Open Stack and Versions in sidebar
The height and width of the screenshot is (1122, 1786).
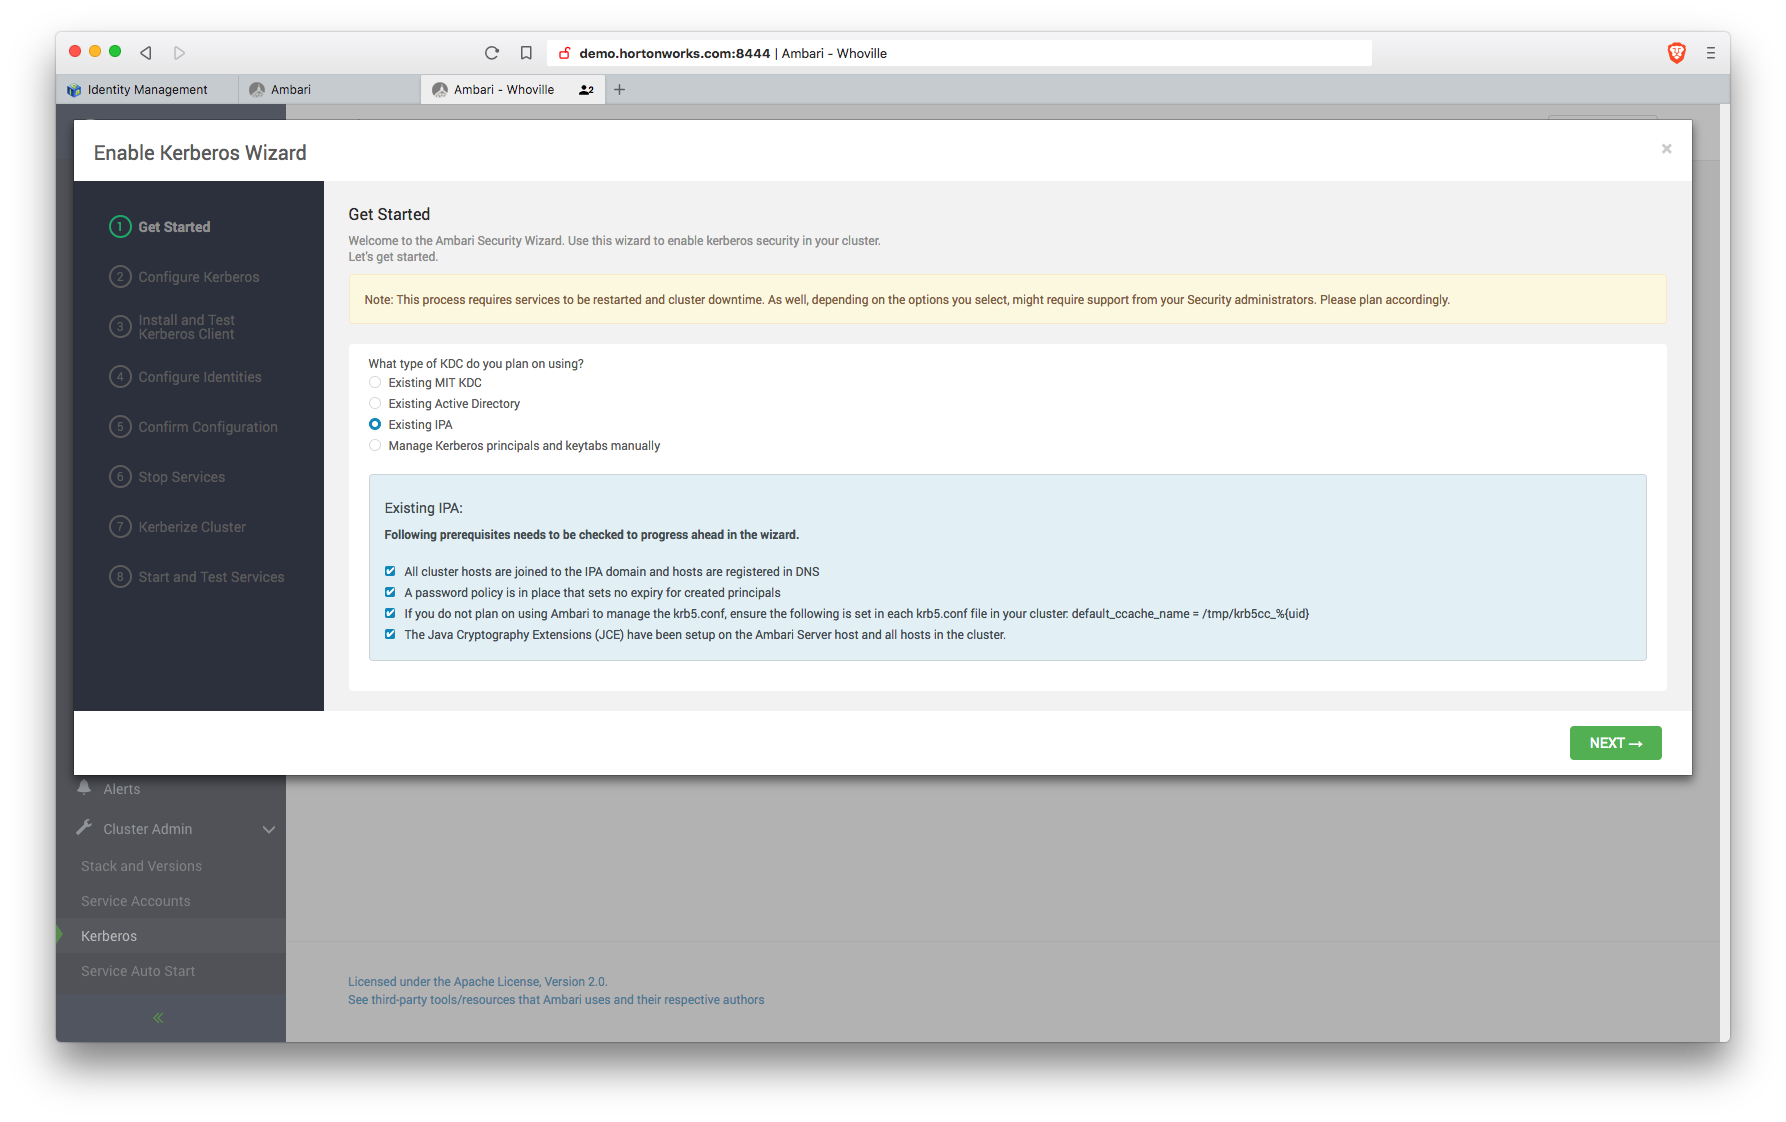141,866
